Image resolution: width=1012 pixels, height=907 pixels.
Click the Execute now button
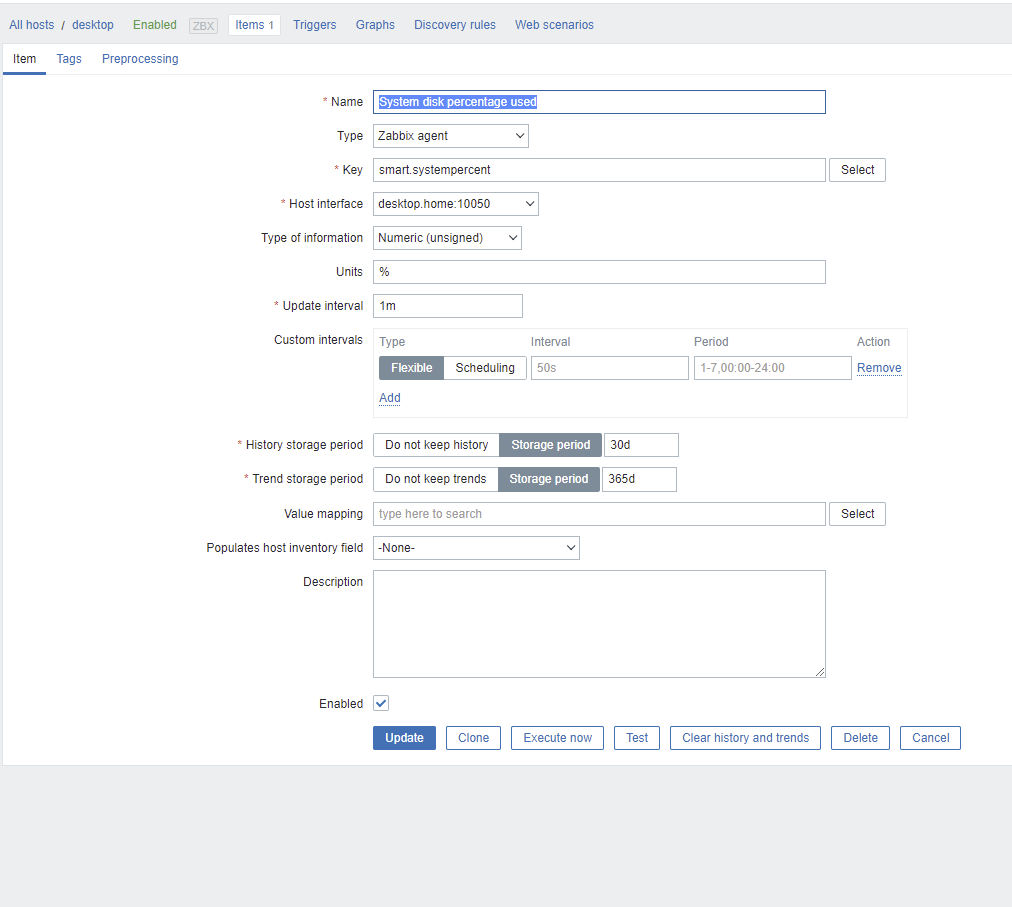(557, 738)
